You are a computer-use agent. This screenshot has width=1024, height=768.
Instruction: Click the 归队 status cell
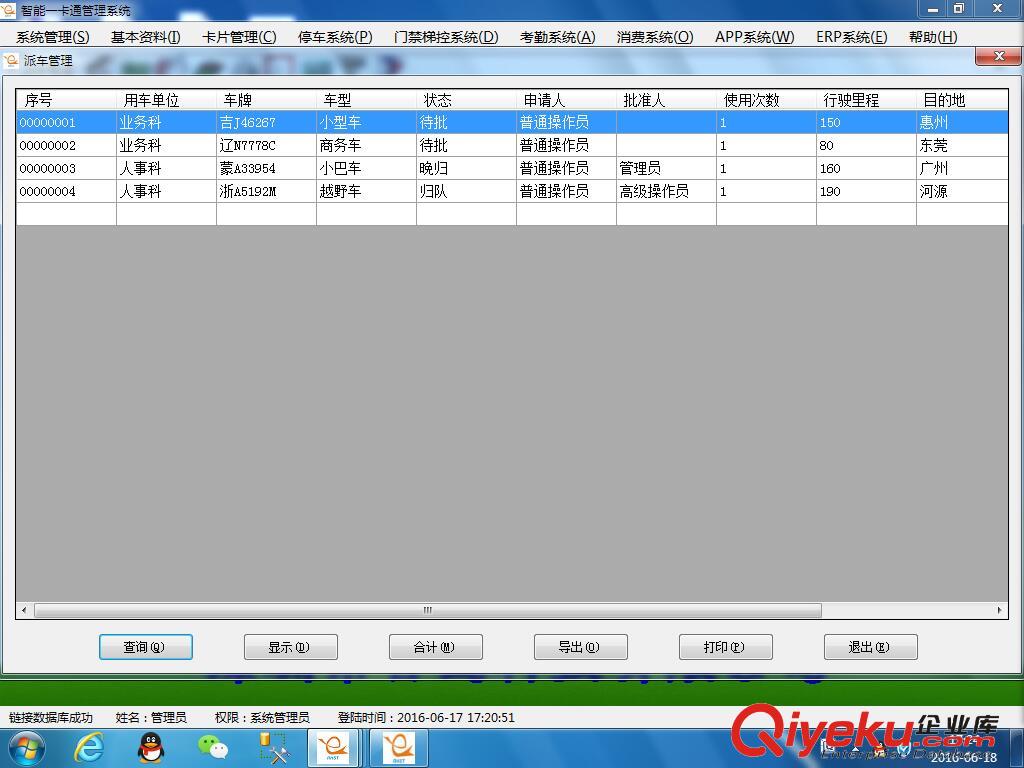coord(466,191)
